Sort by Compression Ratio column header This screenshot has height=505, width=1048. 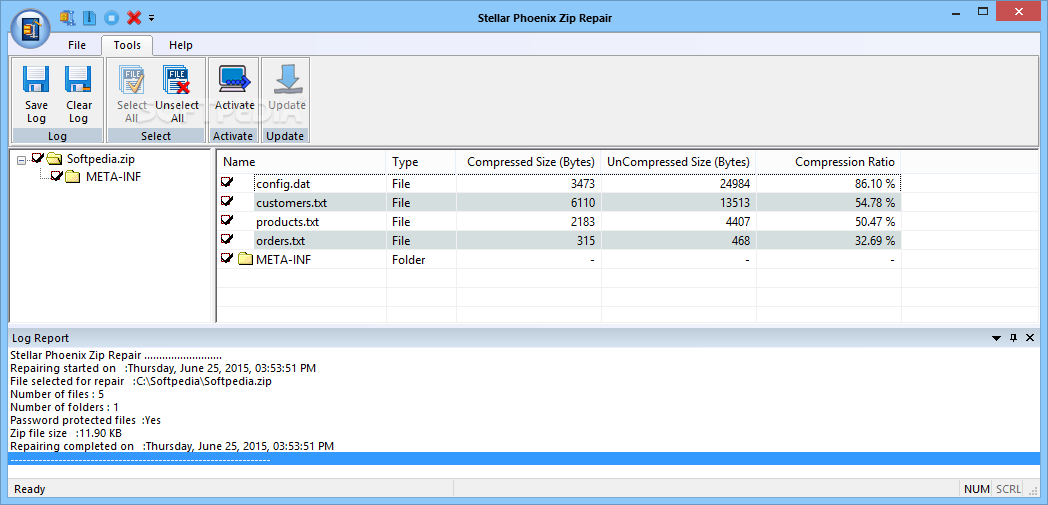pos(829,162)
